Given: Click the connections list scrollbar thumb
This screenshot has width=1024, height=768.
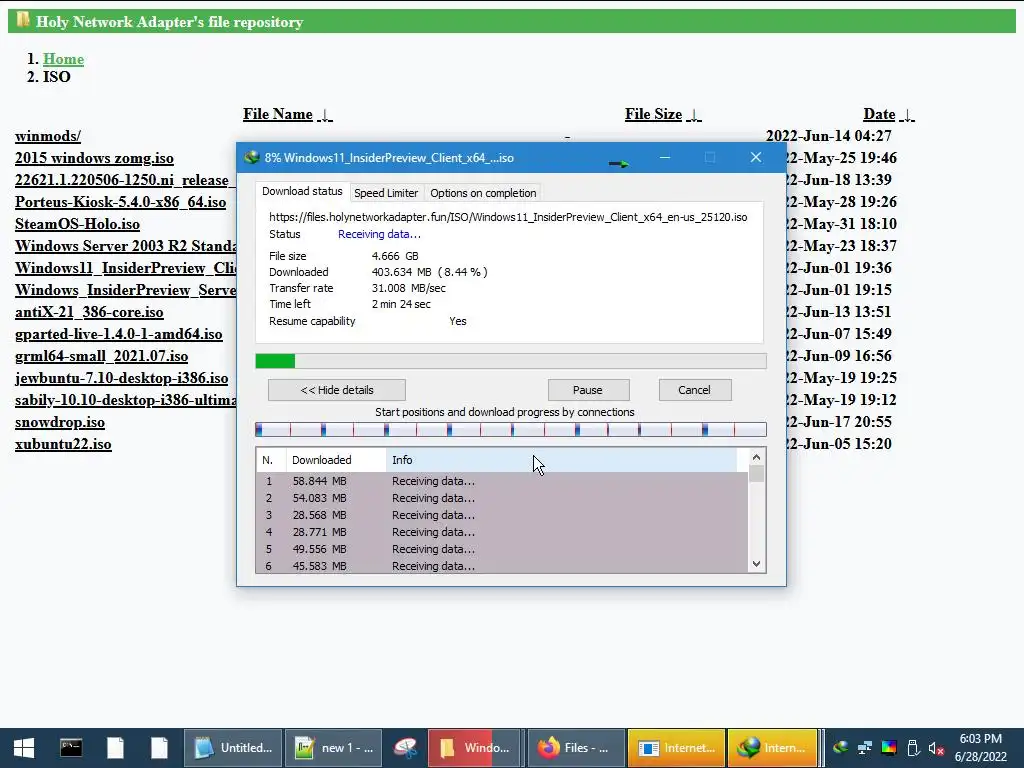Looking at the screenshot, I should coord(756,473).
